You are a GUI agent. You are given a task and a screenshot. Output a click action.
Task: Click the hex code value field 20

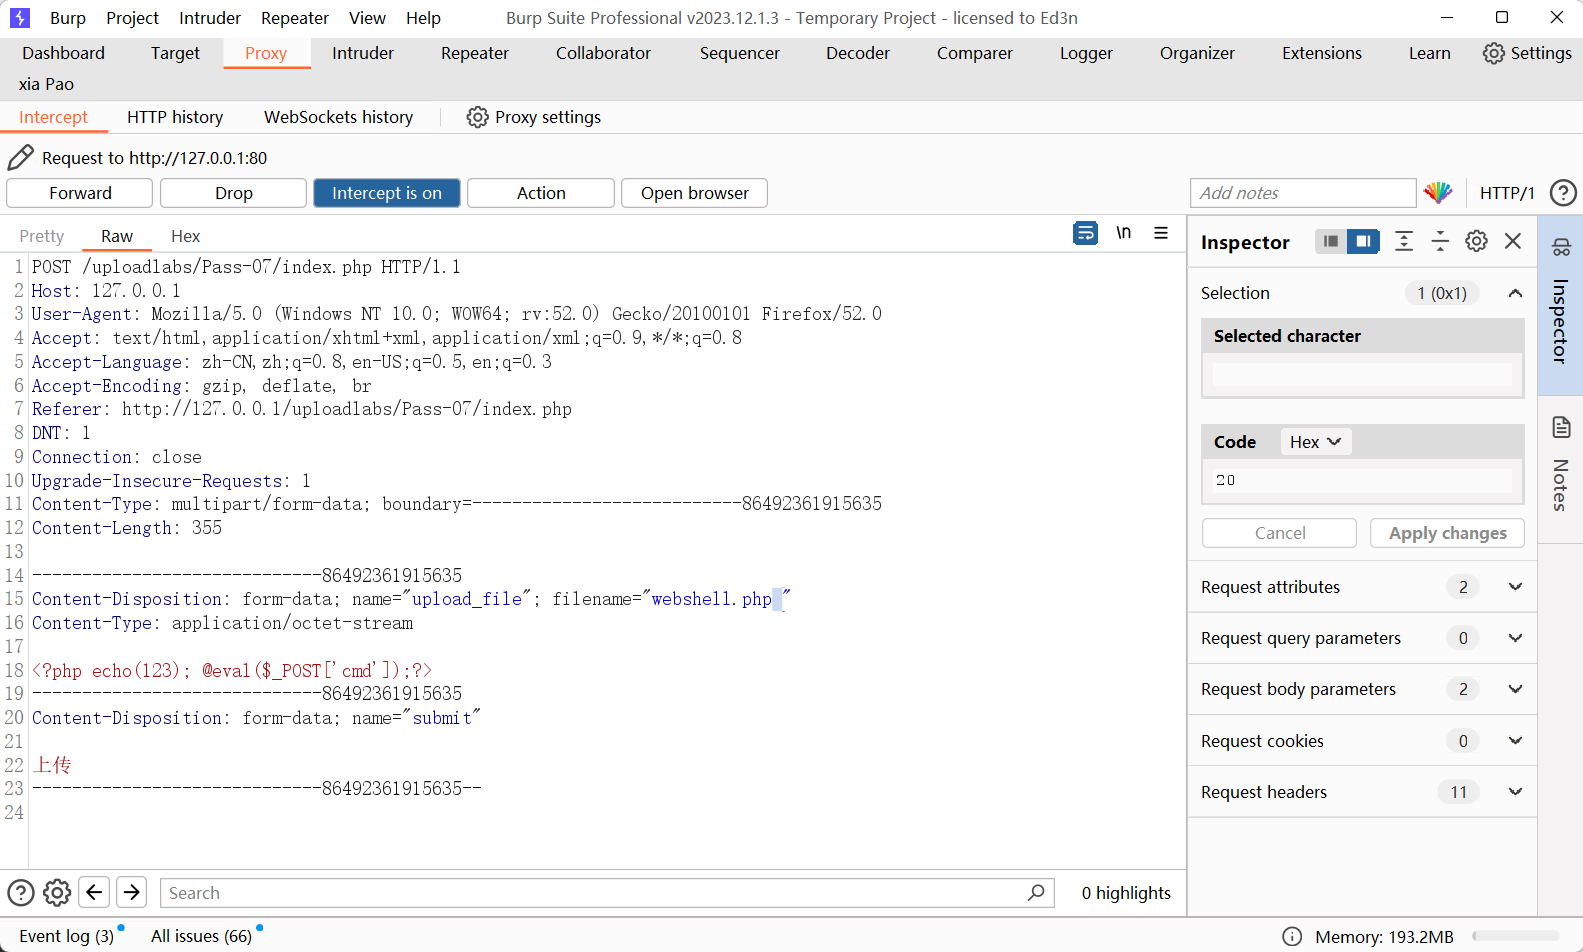(1362, 480)
